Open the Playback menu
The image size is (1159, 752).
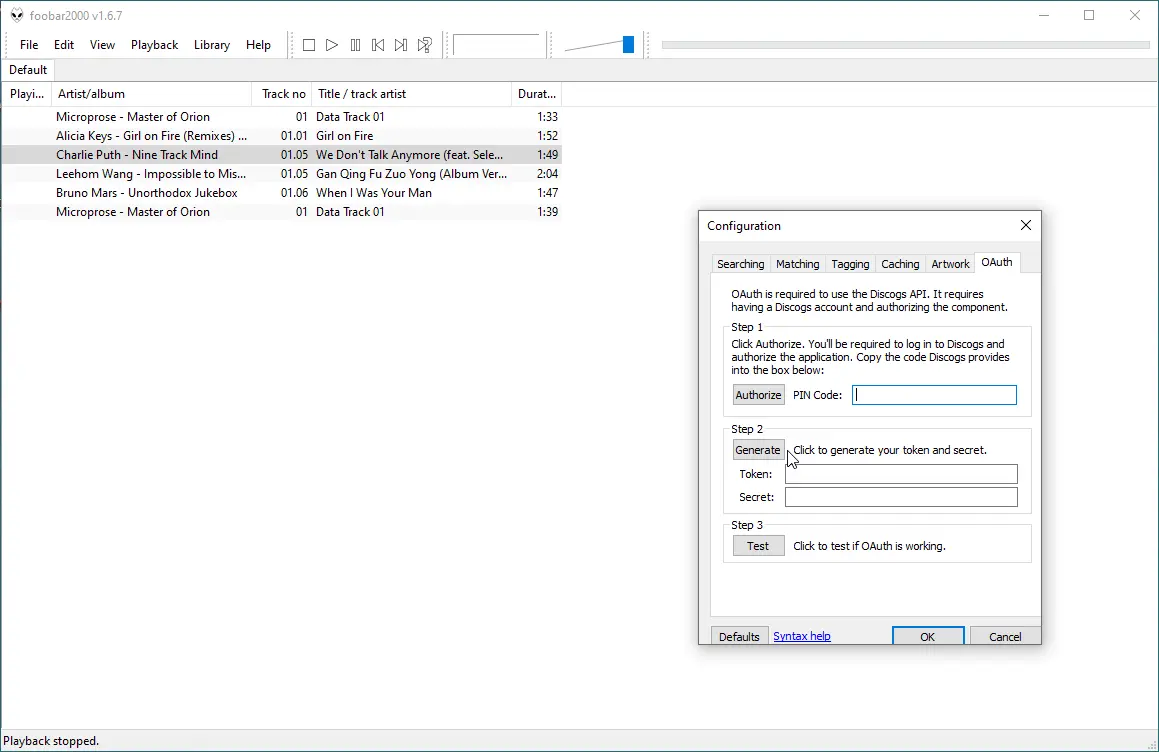click(x=154, y=45)
